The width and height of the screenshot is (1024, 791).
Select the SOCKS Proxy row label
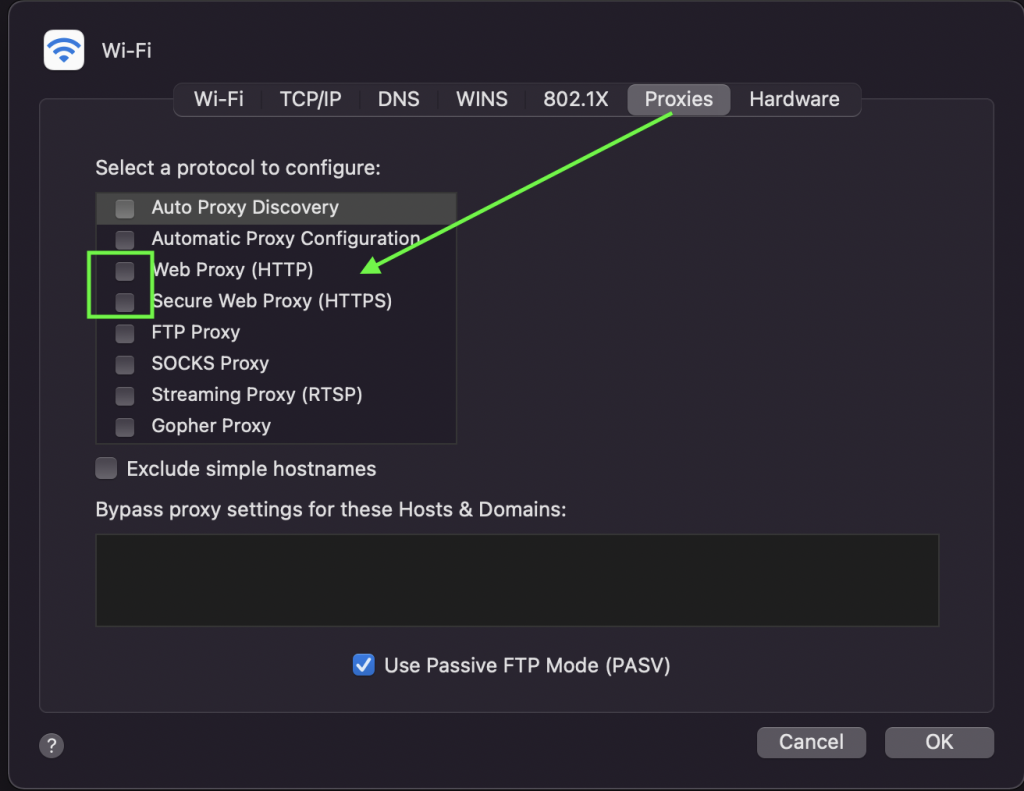click(210, 363)
